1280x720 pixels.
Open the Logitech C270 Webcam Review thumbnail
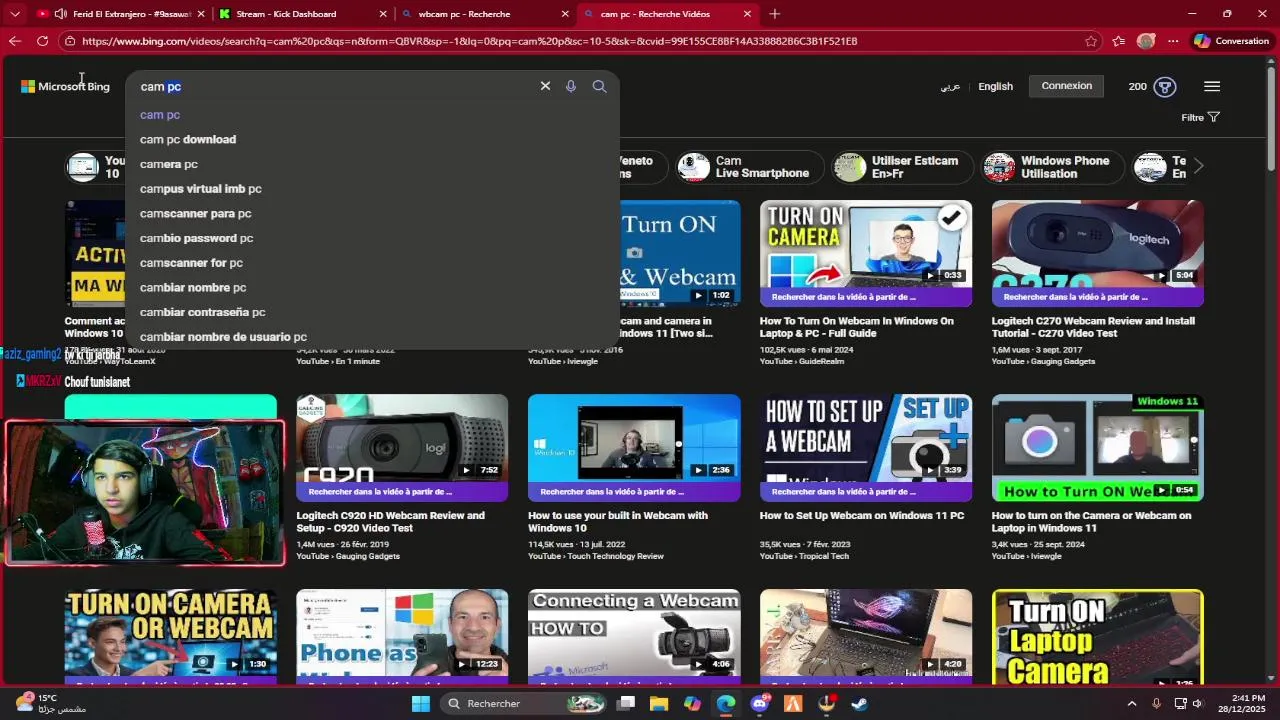(x=1098, y=253)
